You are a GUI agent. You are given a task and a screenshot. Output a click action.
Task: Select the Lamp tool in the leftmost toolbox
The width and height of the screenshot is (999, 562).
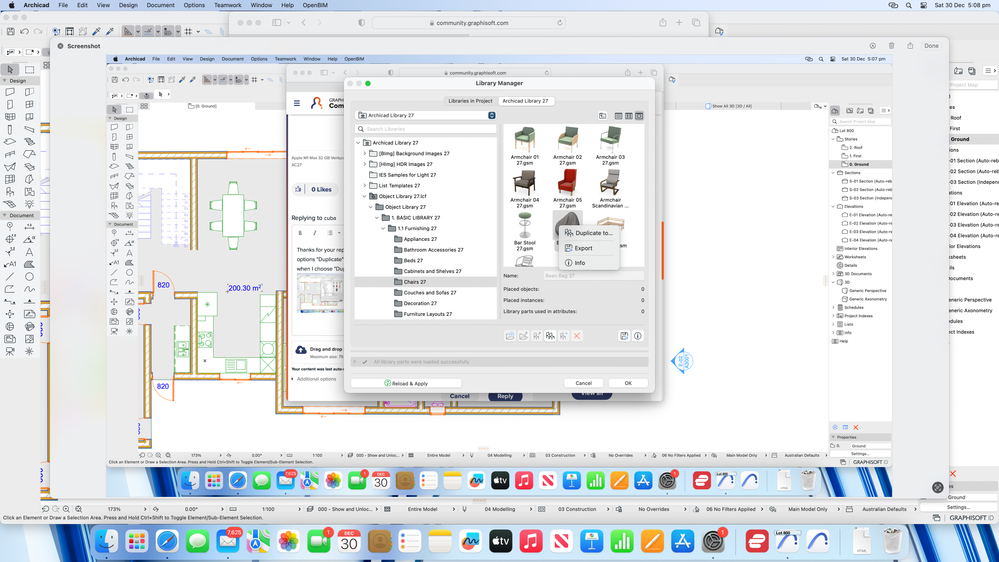coord(29,204)
